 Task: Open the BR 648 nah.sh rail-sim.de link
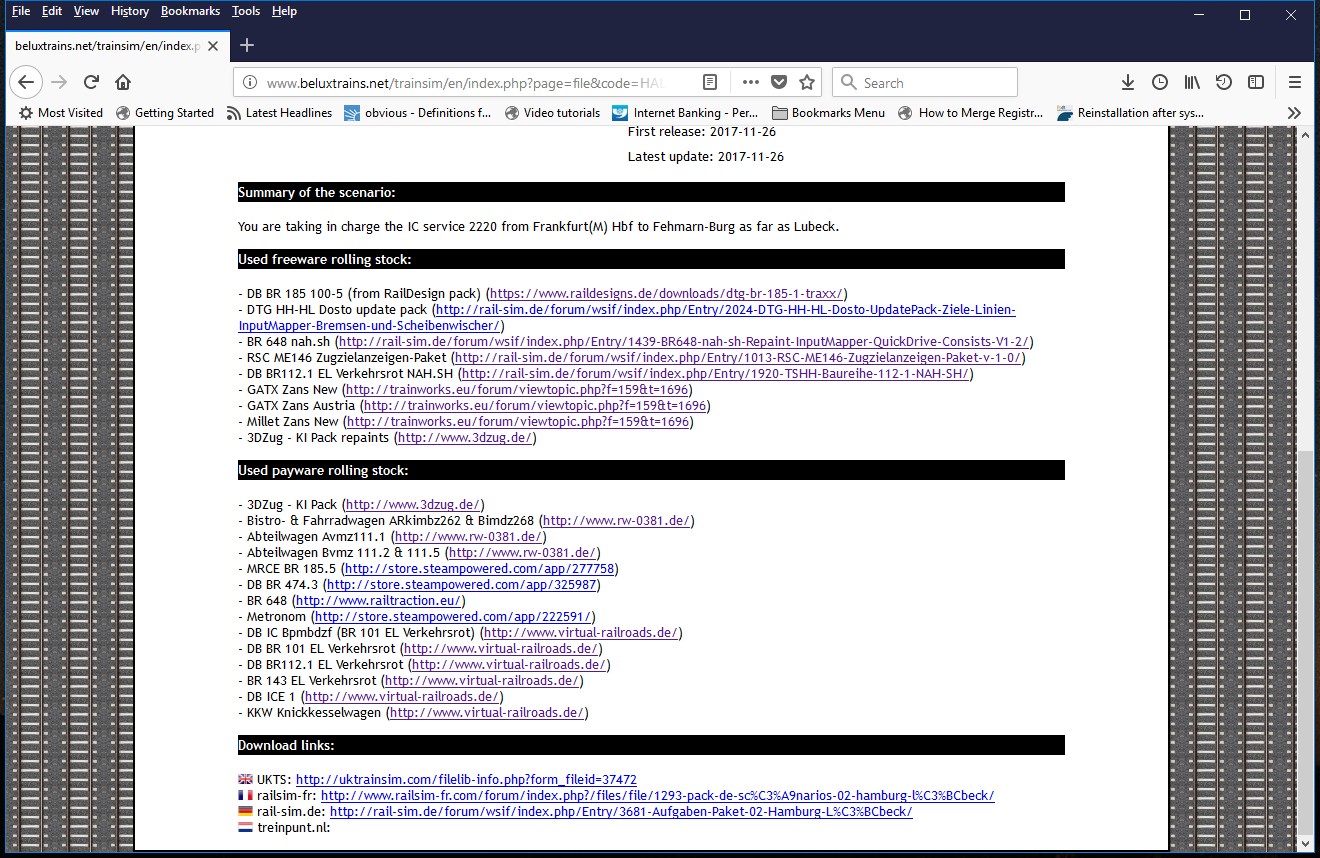(x=684, y=342)
